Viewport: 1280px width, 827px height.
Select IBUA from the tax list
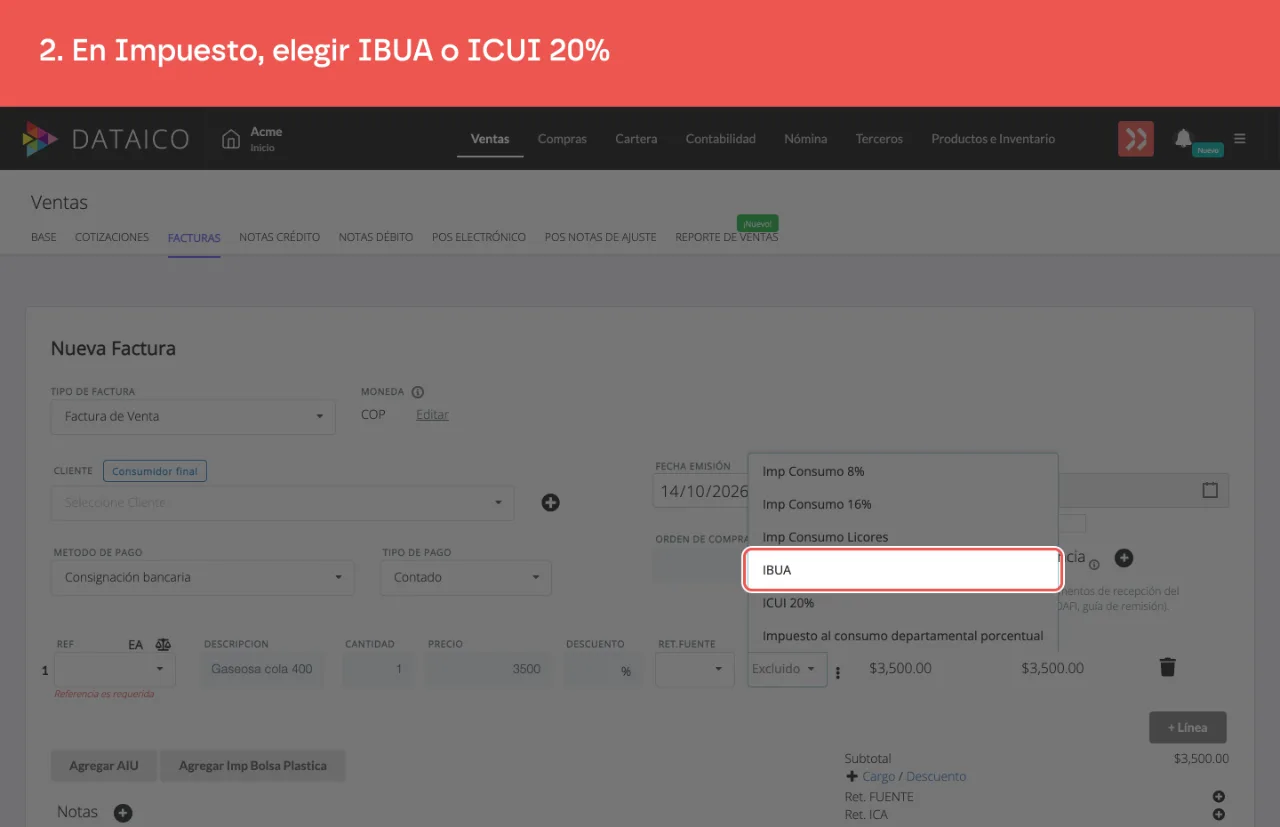click(x=903, y=570)
